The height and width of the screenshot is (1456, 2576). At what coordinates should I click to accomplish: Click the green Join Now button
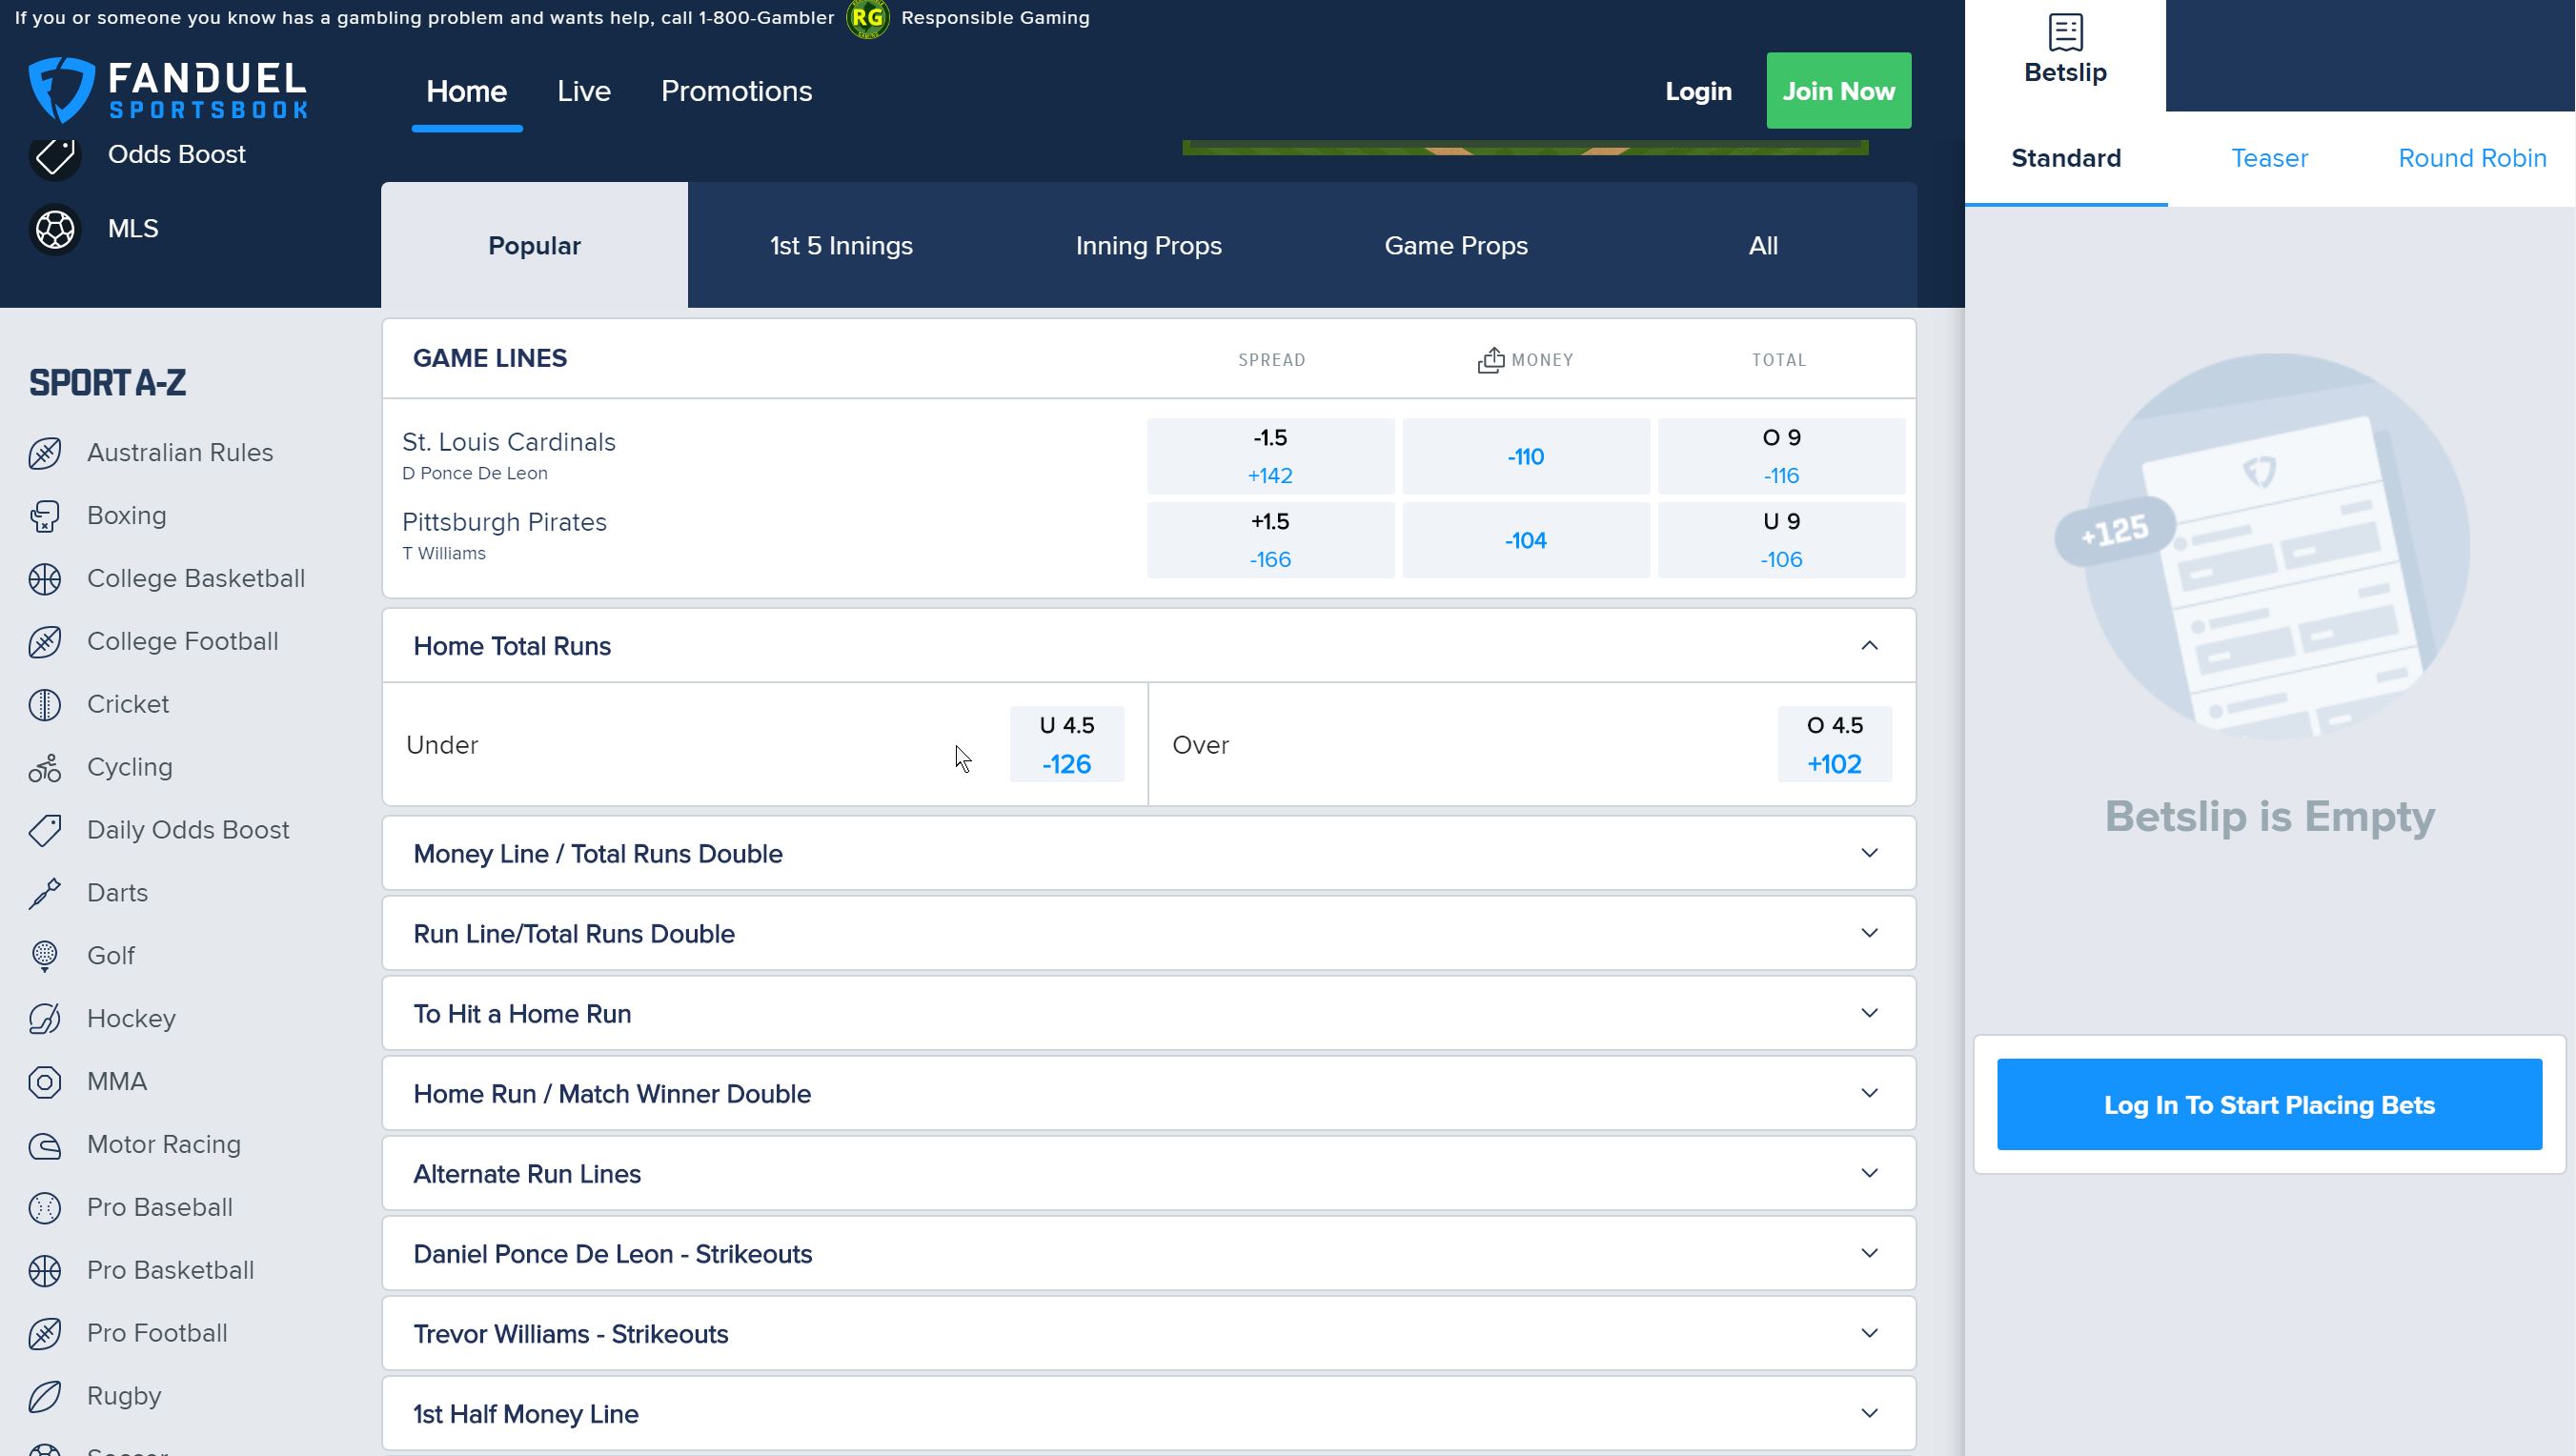[1838, 90]
